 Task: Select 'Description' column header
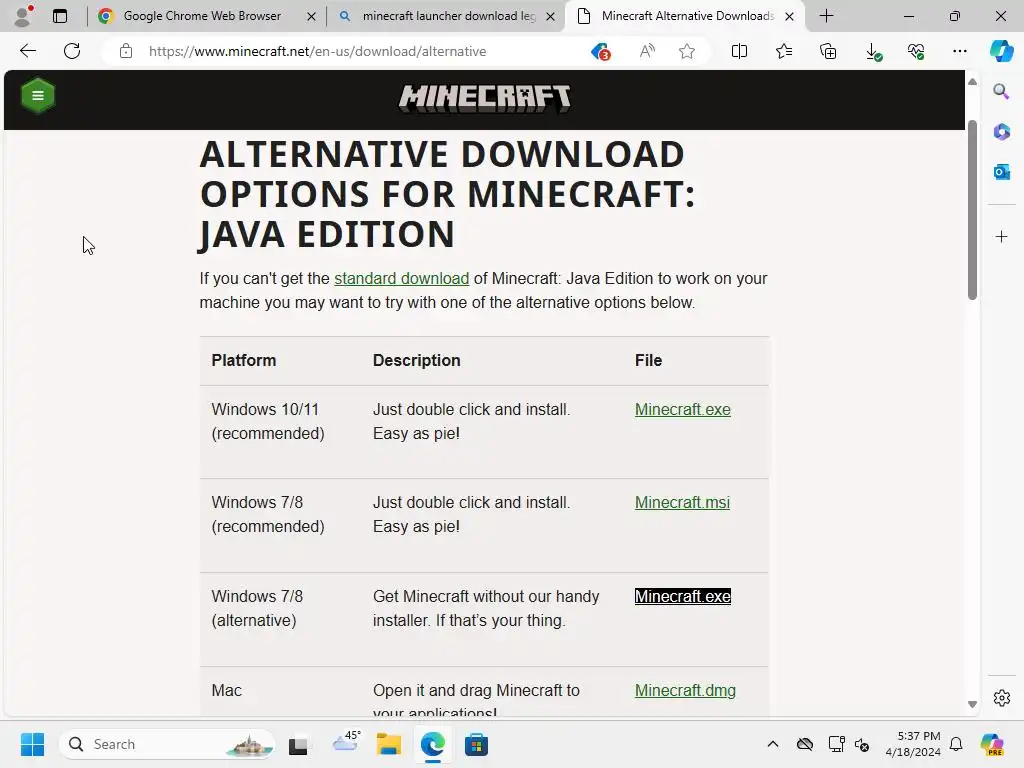[x=417, y=360]
